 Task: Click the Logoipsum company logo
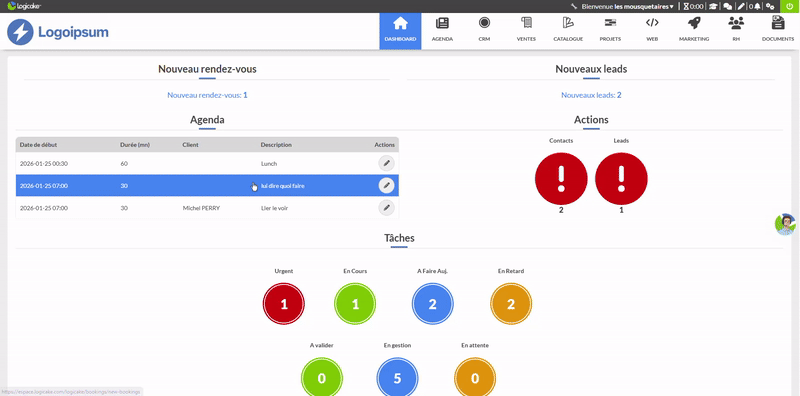(58, 32)
